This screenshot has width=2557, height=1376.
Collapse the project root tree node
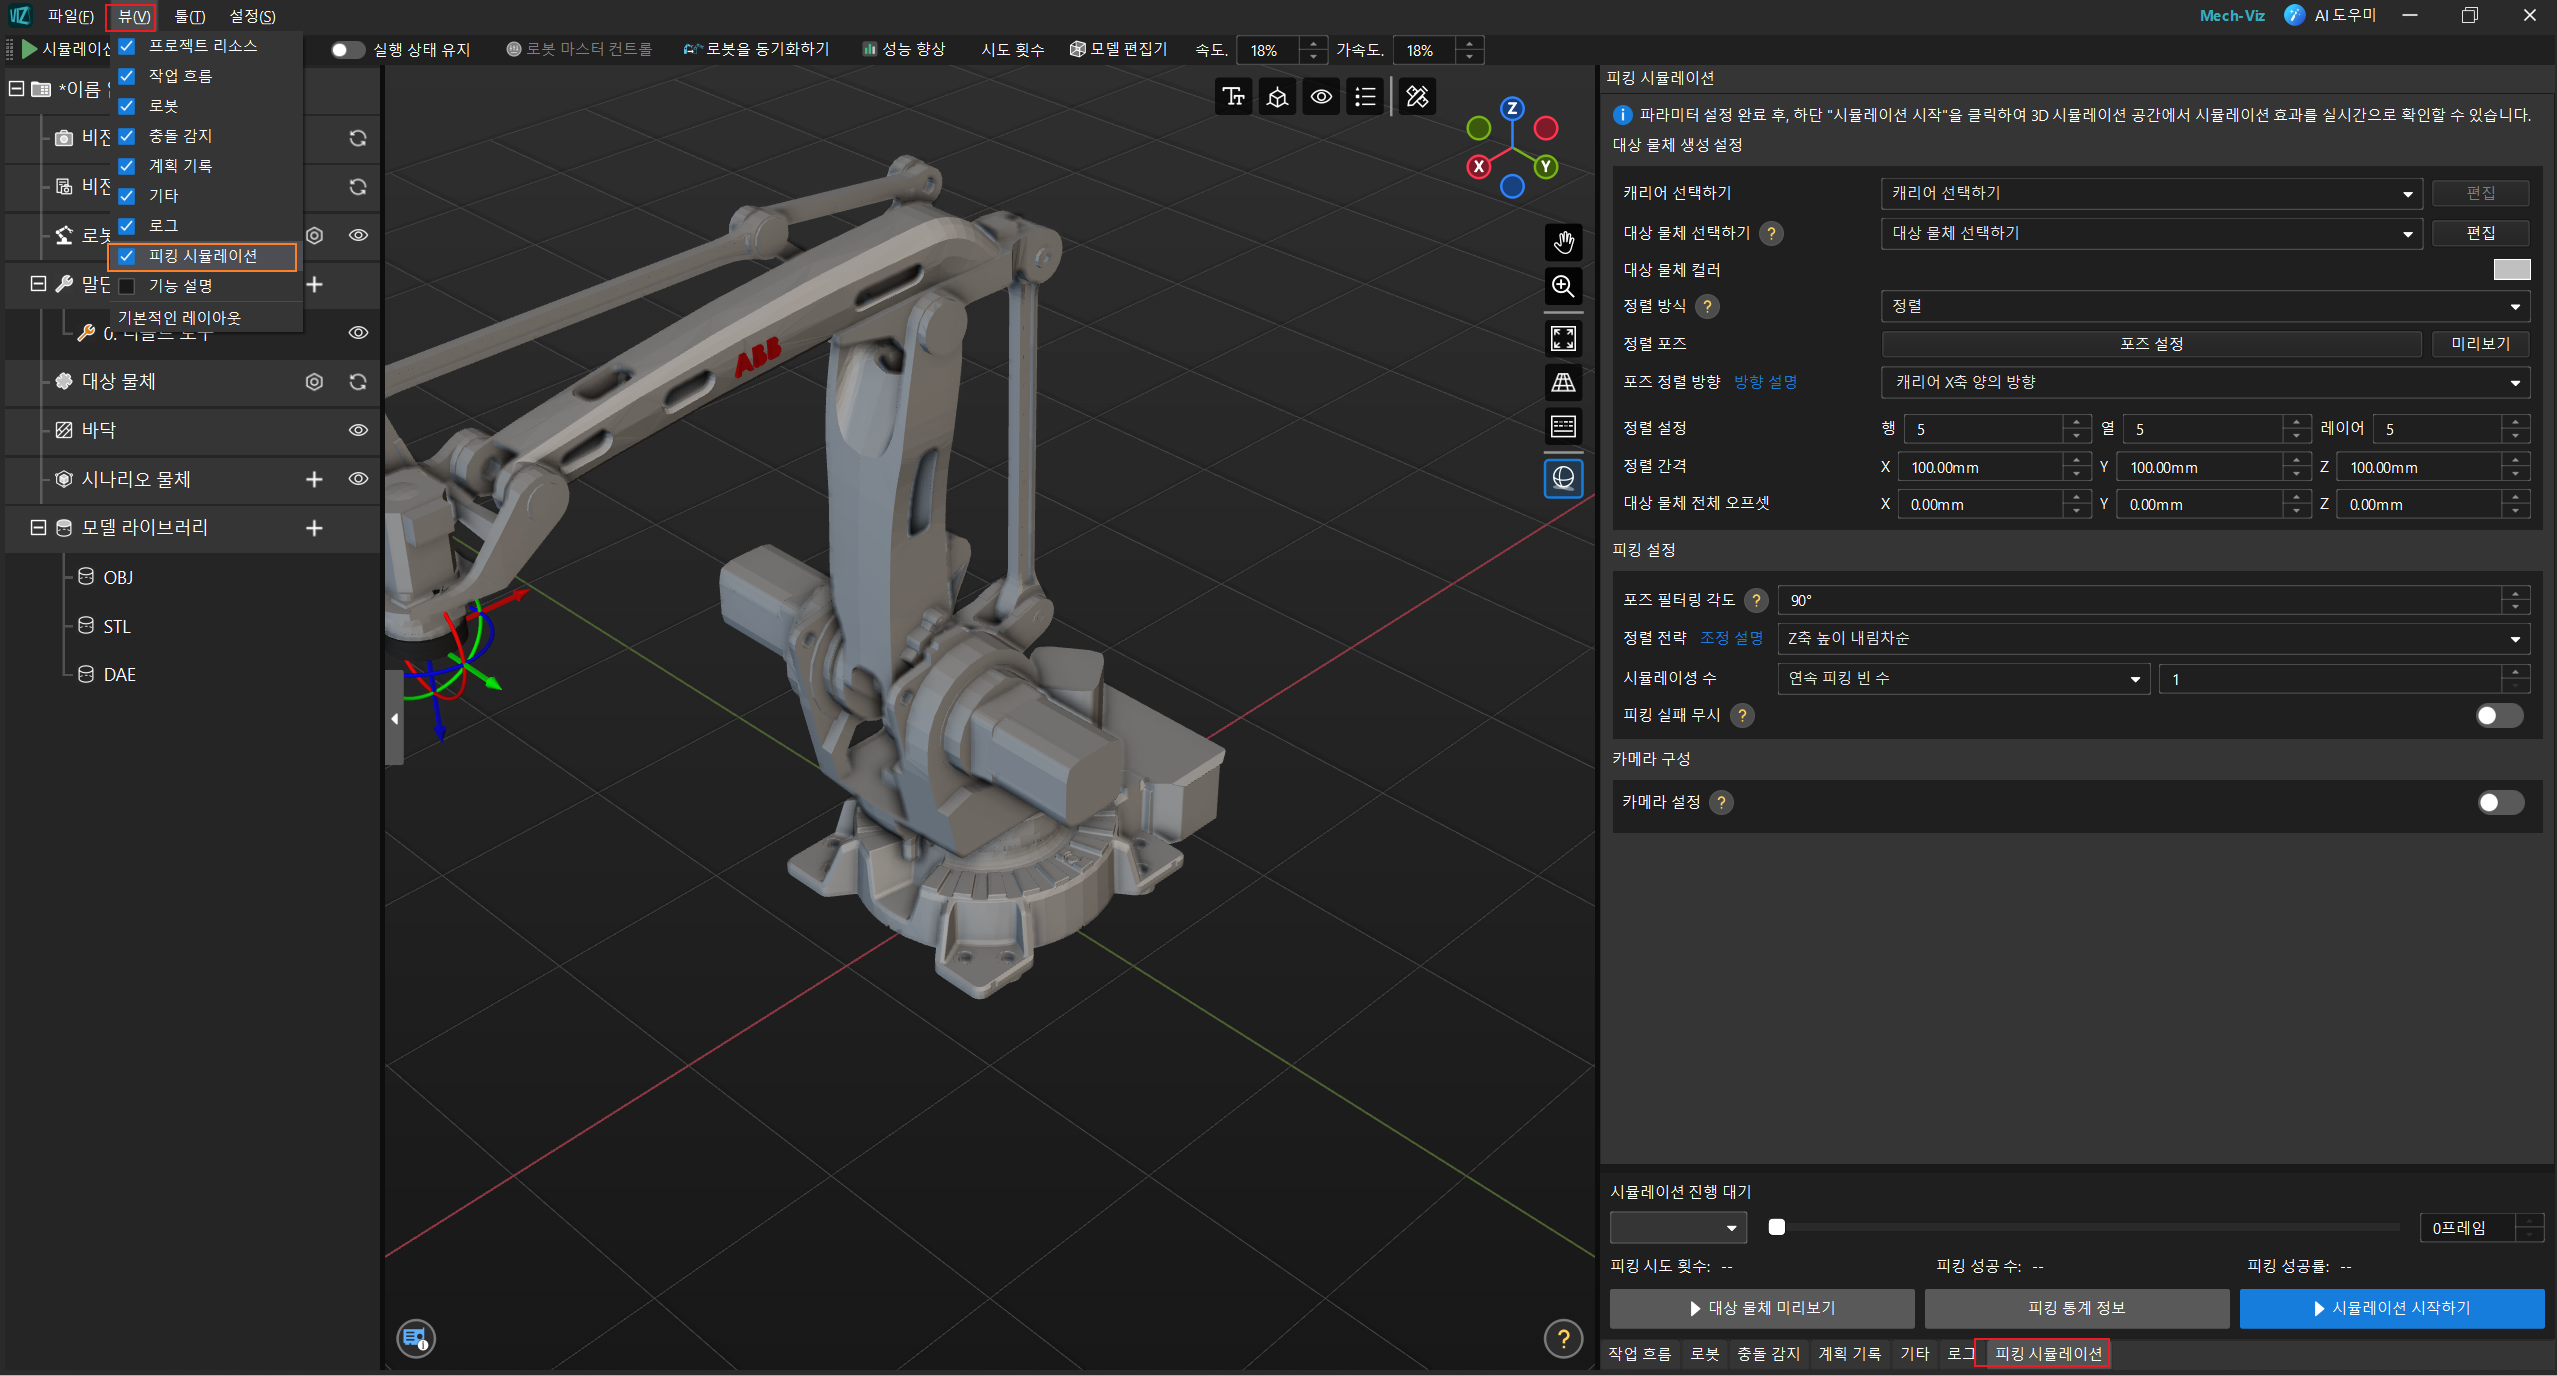coord(16,88)
